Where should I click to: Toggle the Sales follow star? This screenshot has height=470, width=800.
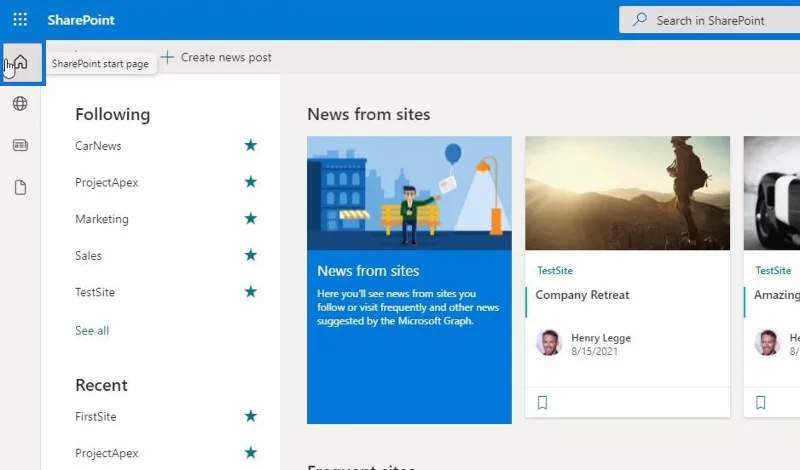coord(251,255)
